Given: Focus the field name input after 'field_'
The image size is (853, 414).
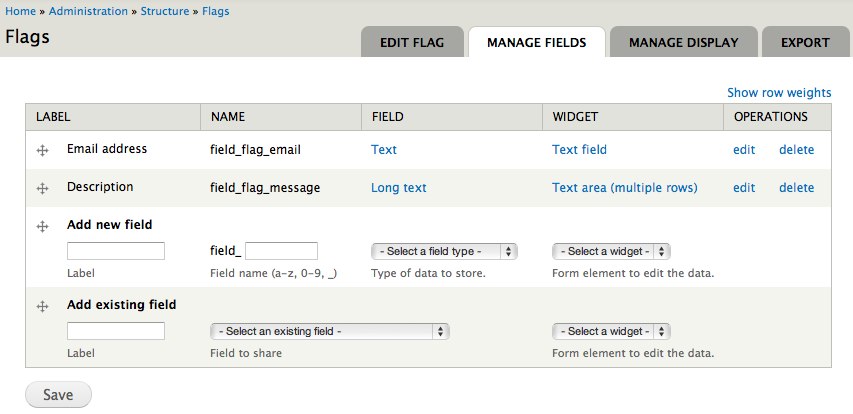Looking at the screenshot, I should tap(281, 251).
